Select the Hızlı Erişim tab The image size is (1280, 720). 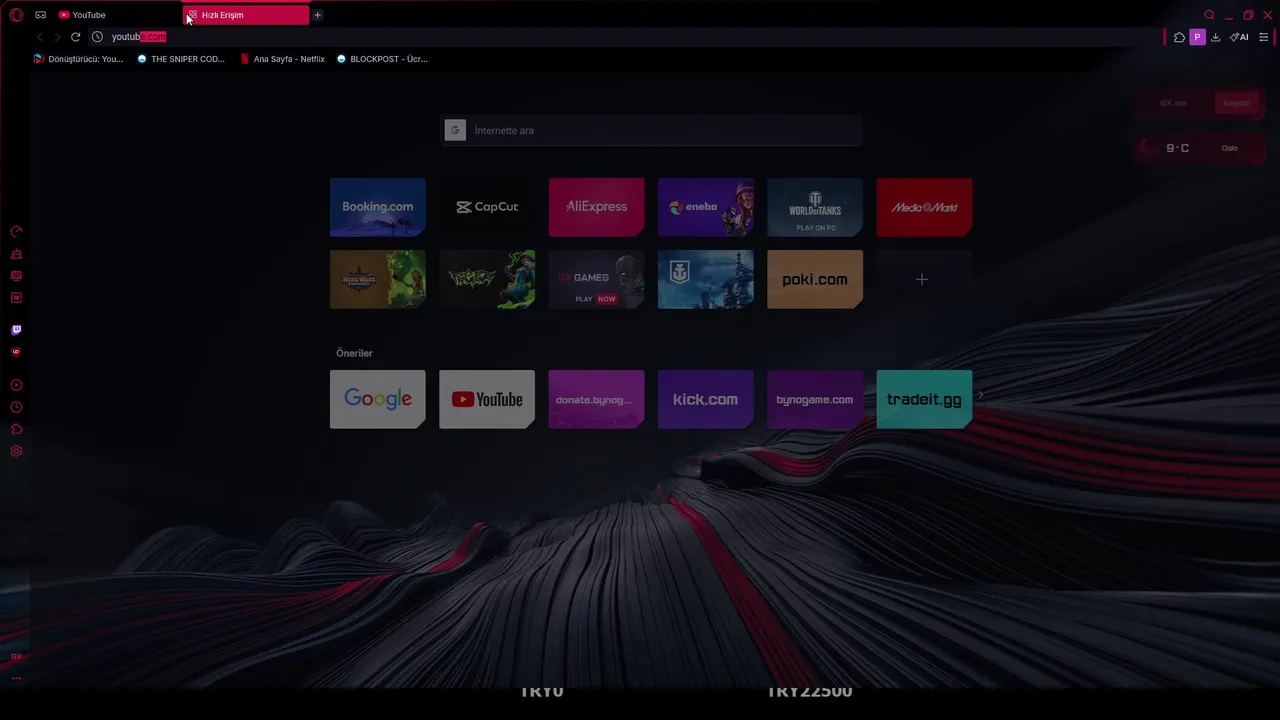point(246,15)
